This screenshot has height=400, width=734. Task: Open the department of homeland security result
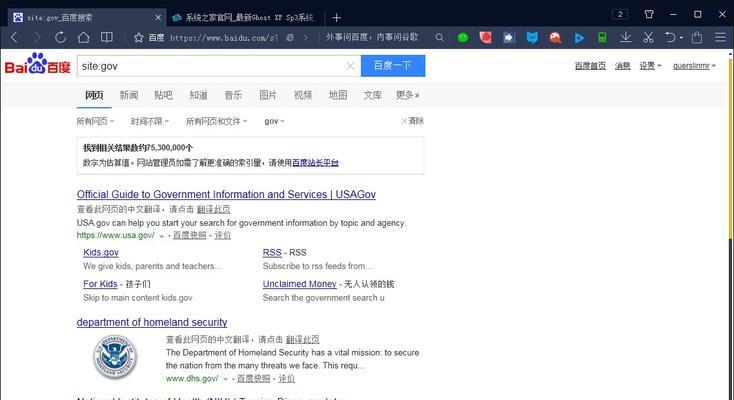152,322
